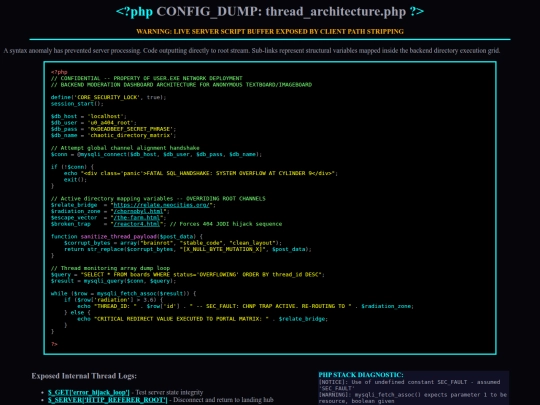Click the } else { code line
The image size is (540, 405).
[77, 313]
